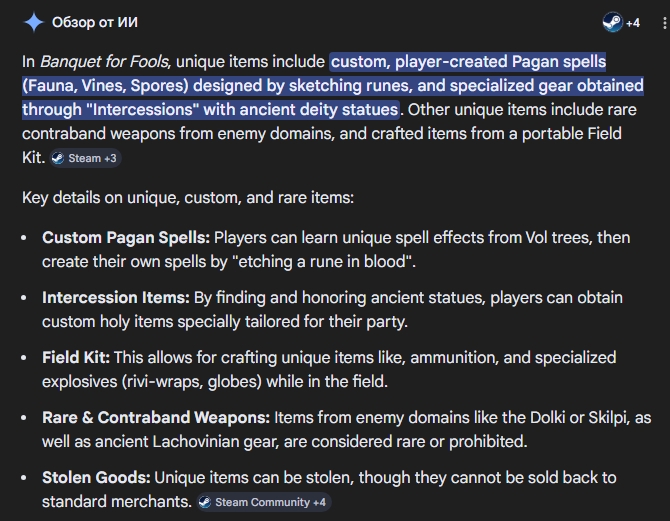Click the Stolen Goods bullet heading
670x521 pixels.
[96, 477]
